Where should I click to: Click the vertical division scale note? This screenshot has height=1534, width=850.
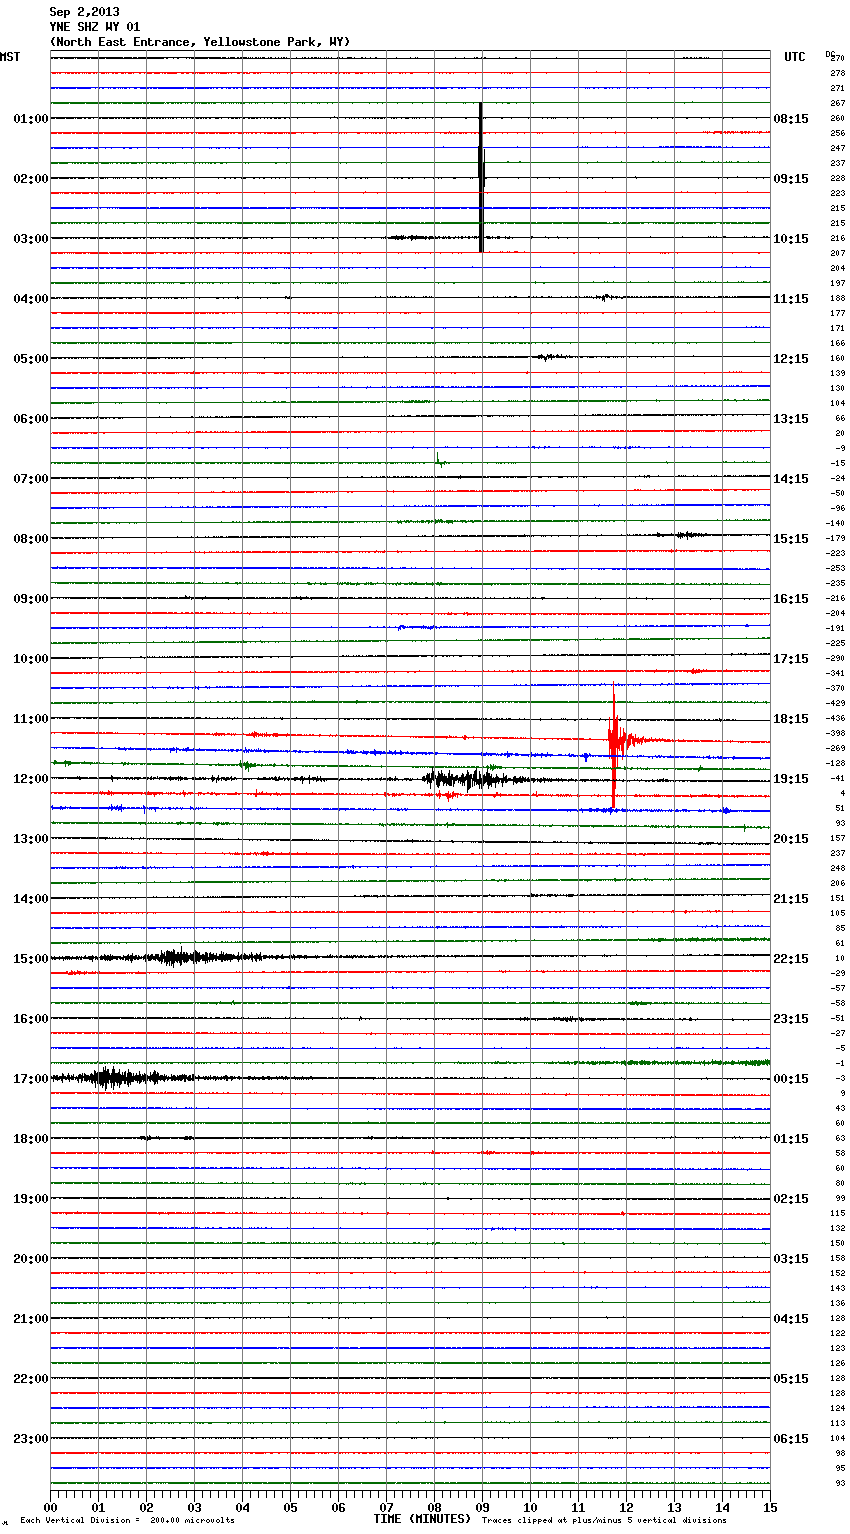coord(127,1520)
